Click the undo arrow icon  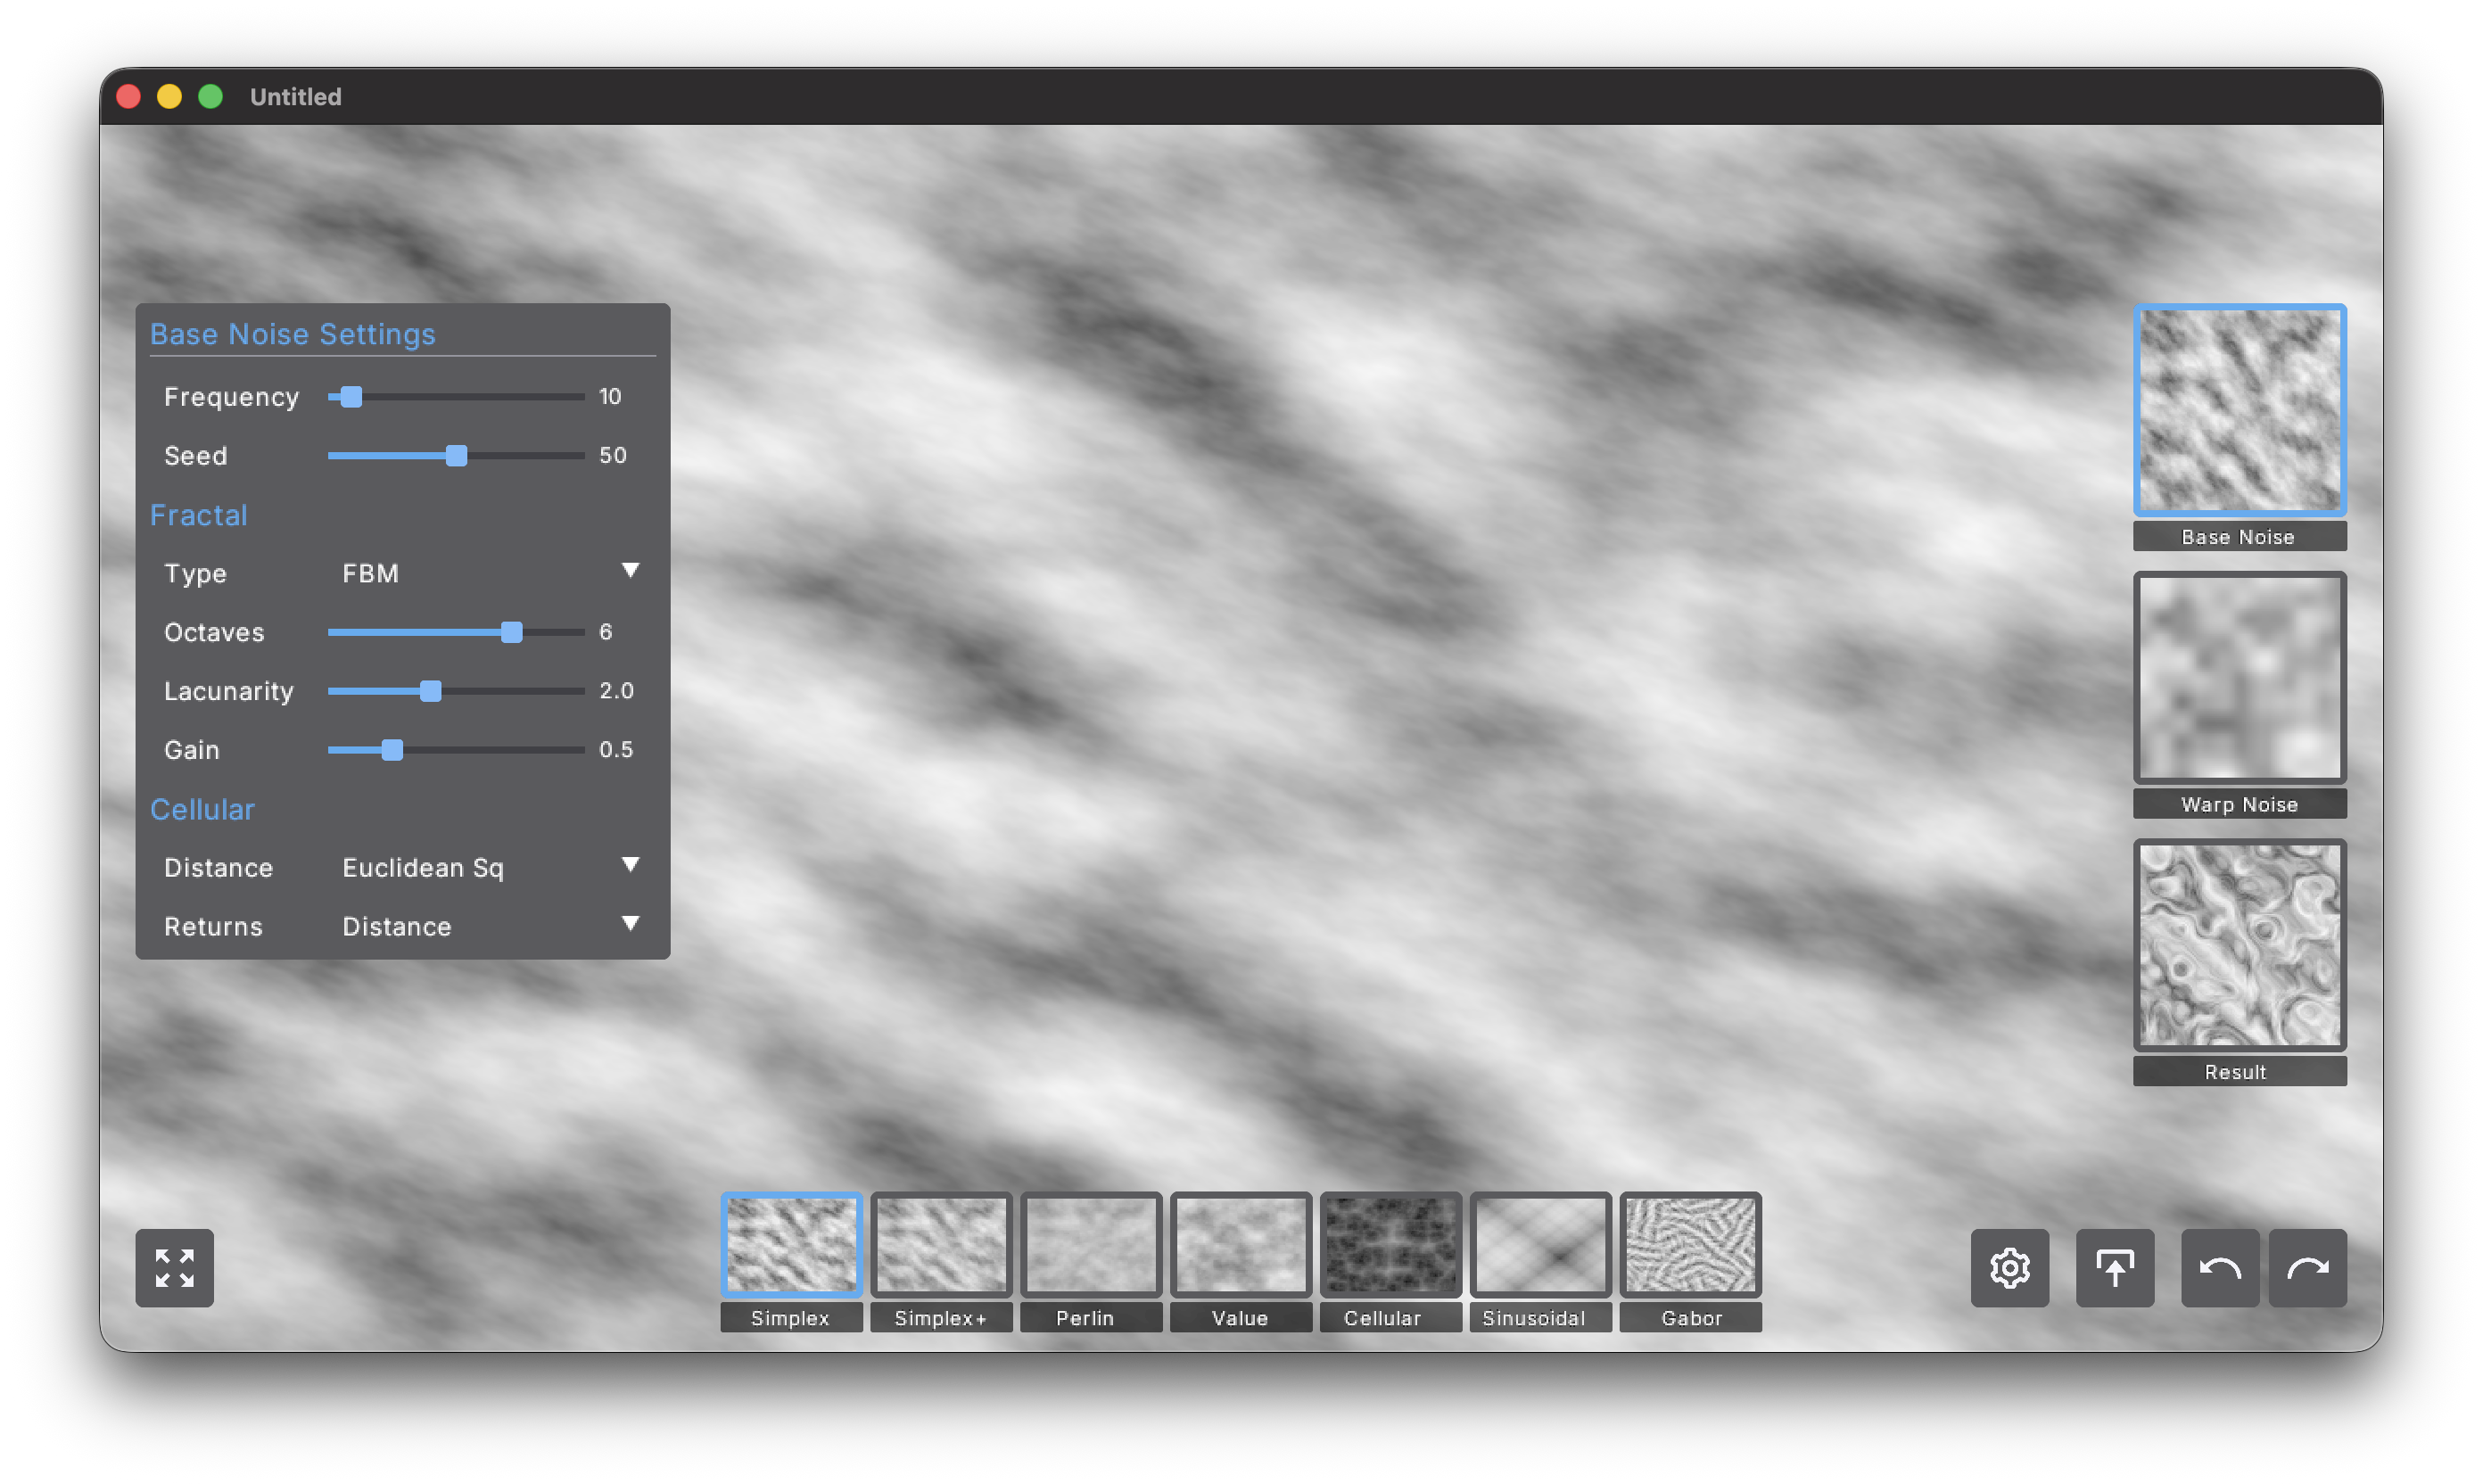point(2219,1267)
